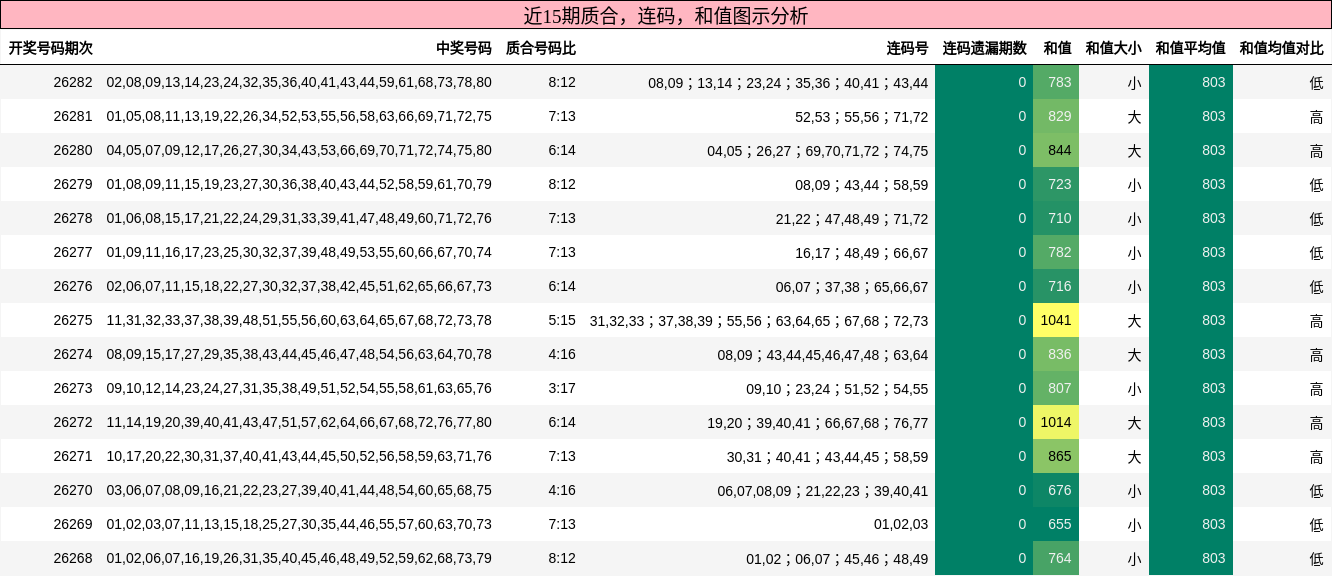Select issue number 26270
This screenshot has height=576, width=1332.
tap(73, 490)
